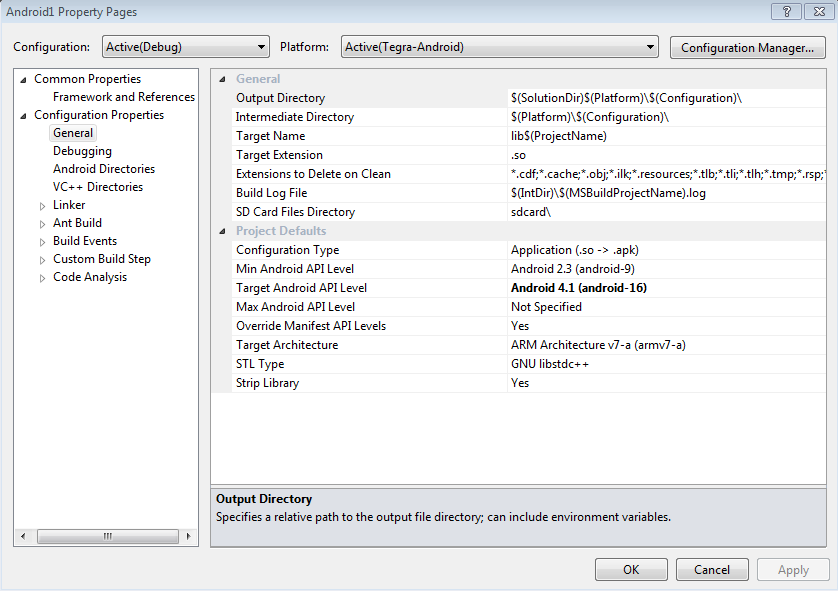Select the Min Android API Level label

tap(295, 269)
